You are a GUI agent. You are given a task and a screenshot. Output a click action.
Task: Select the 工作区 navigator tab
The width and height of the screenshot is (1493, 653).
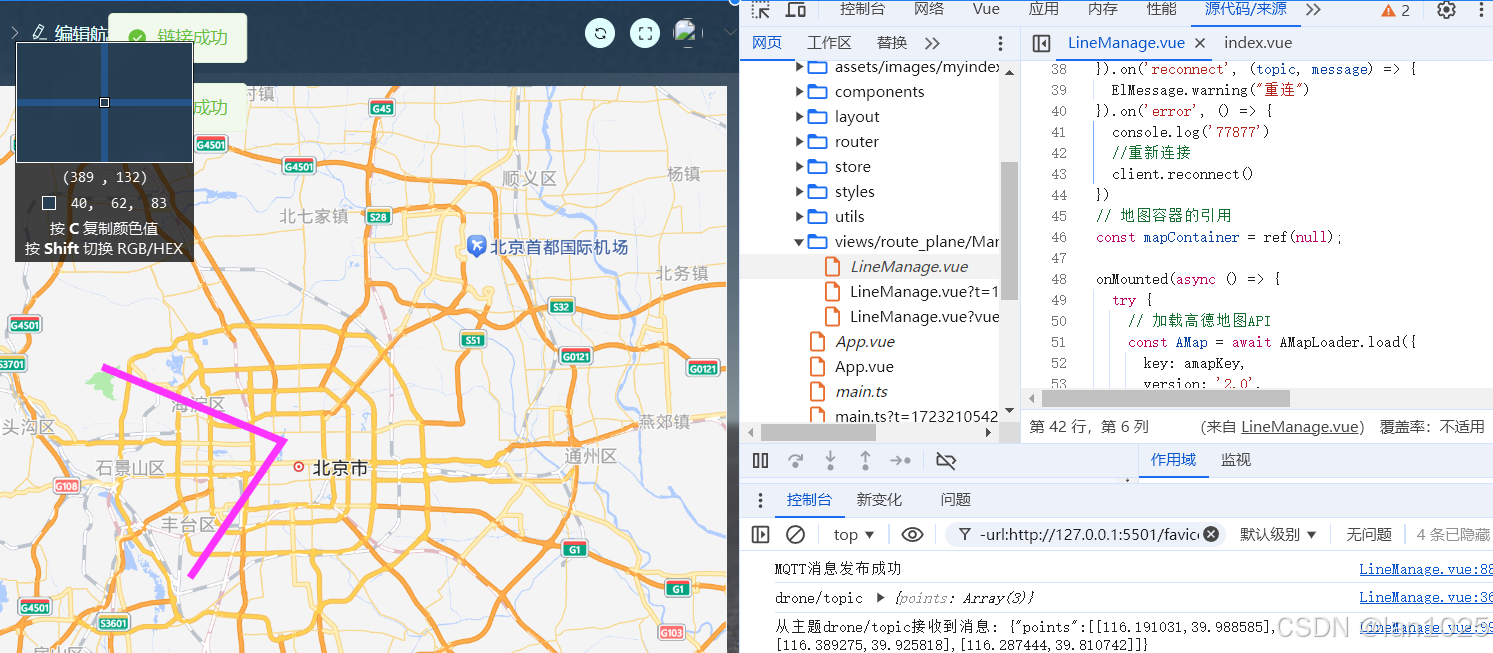829,43
